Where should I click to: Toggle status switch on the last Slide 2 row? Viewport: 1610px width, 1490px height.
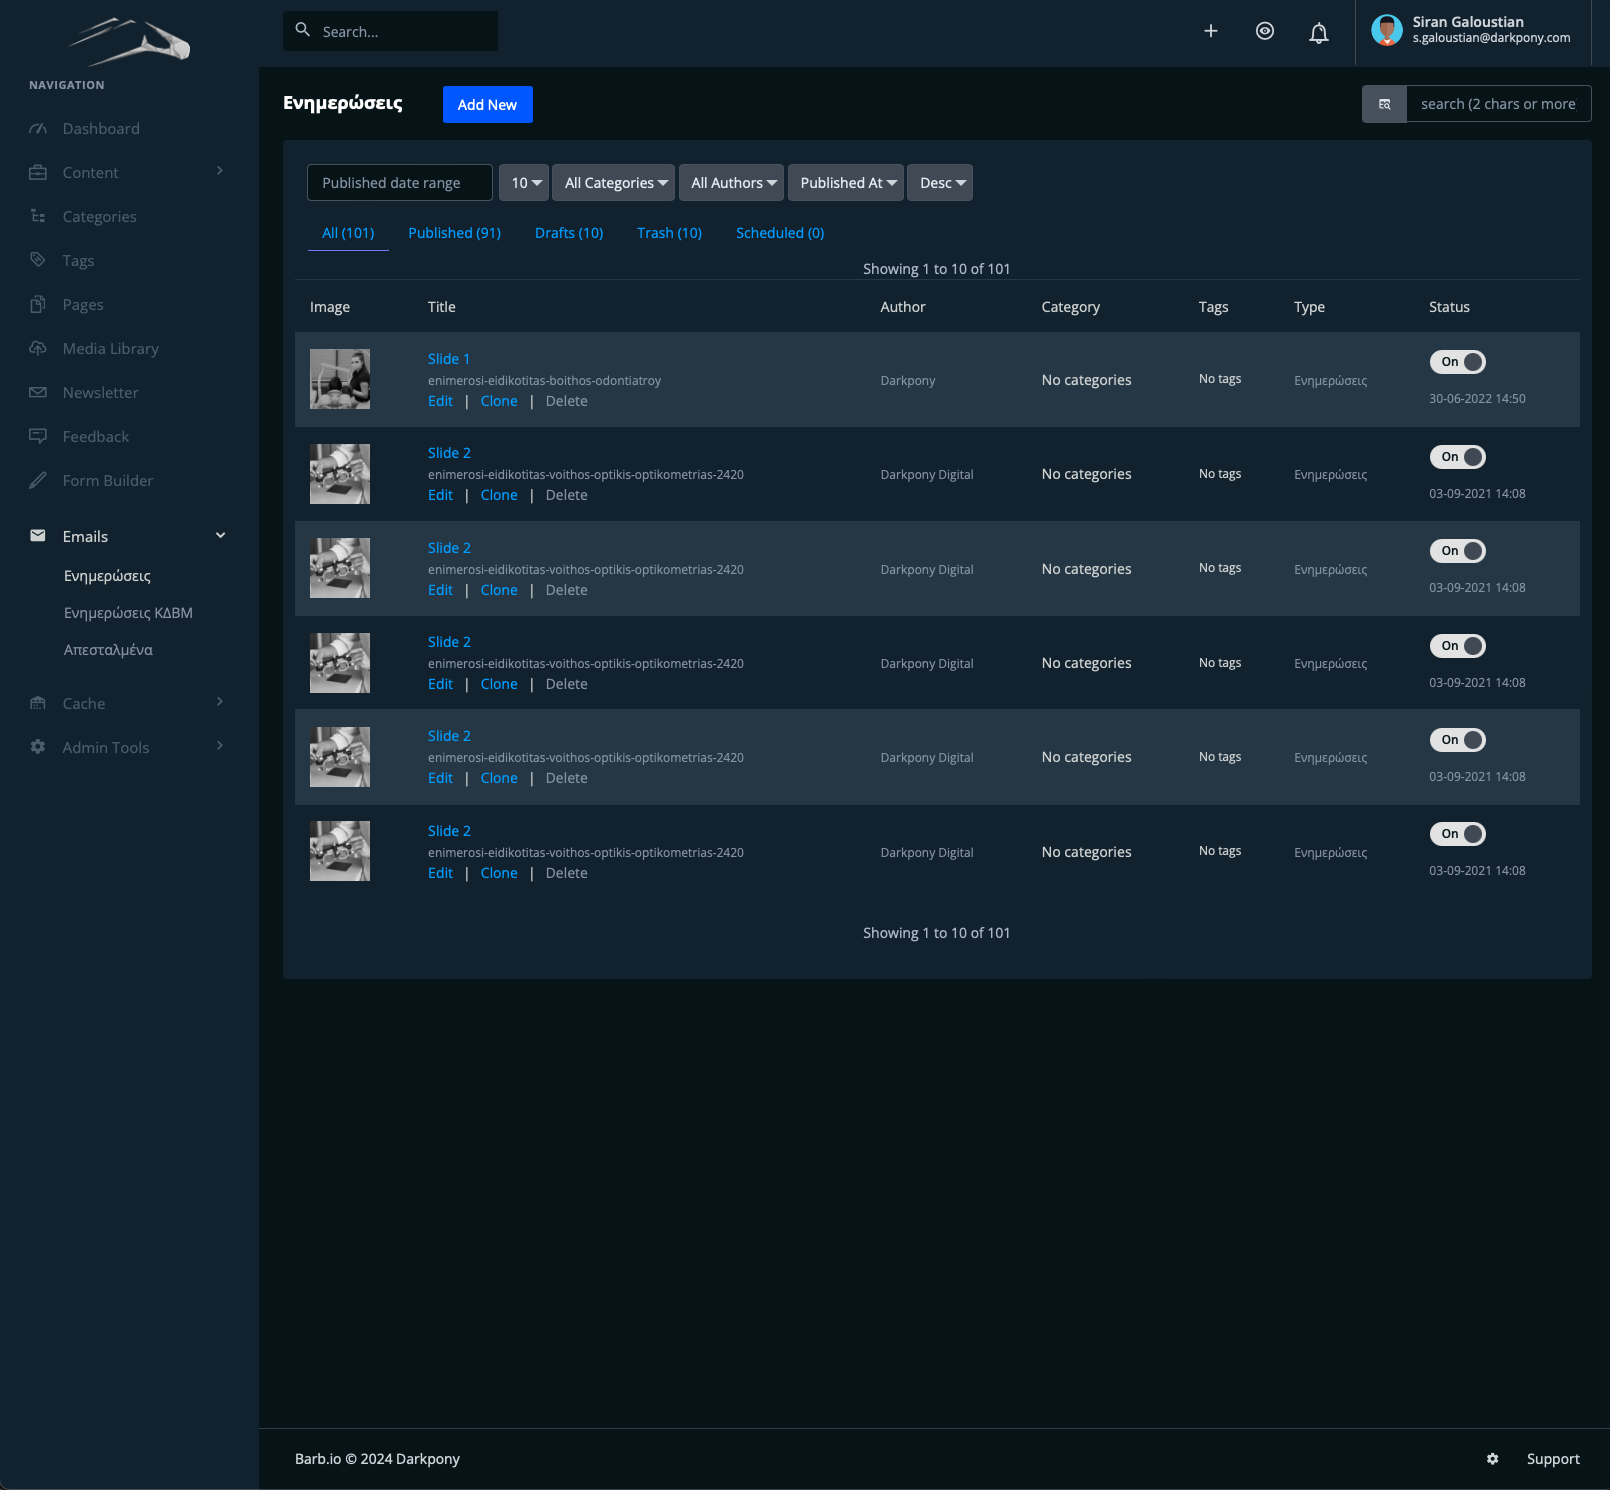coord(1457,834)
